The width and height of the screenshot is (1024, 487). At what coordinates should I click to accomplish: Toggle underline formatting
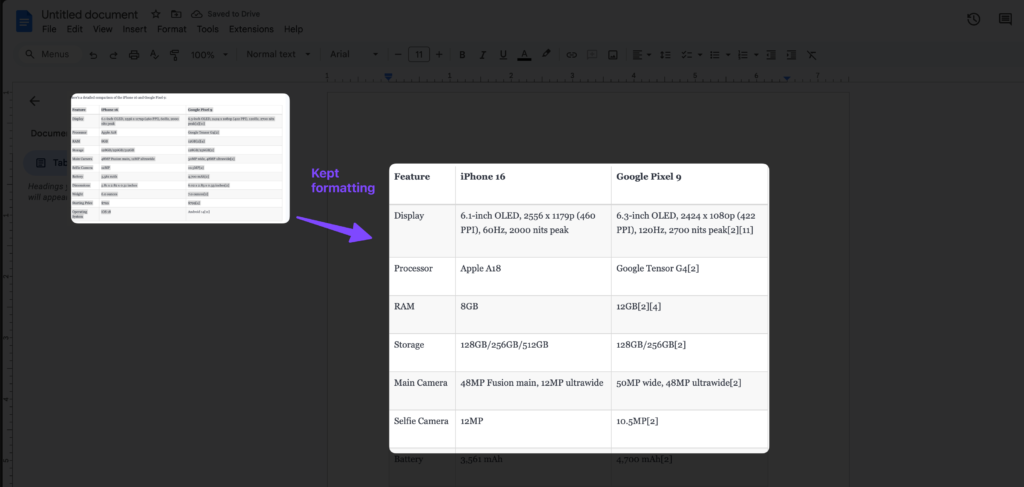[x=502, y=54]
